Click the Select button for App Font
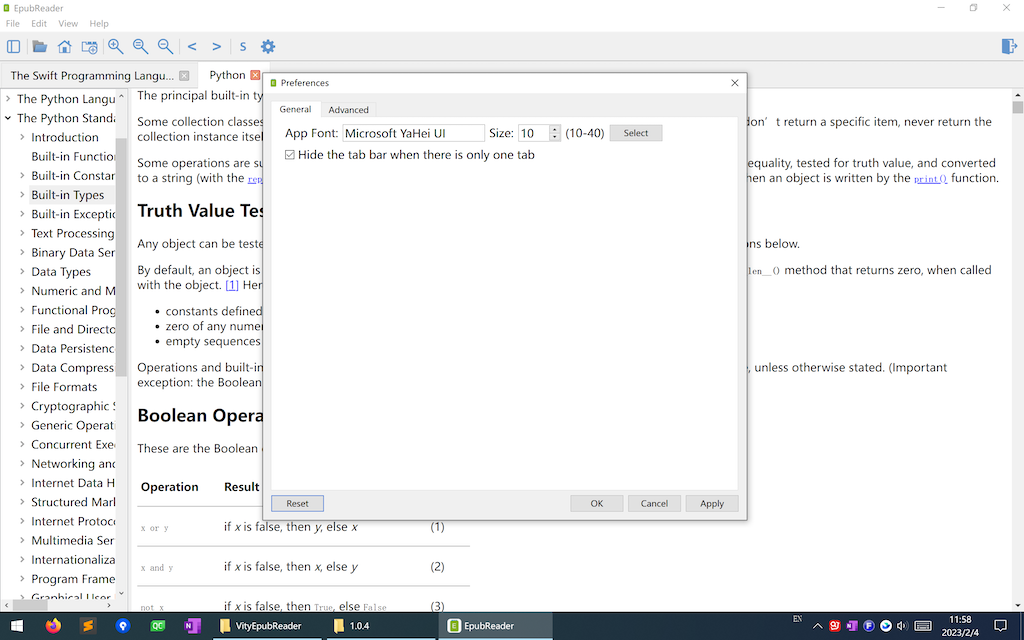This screenshot has height=640, width=1024. [635, 132]
